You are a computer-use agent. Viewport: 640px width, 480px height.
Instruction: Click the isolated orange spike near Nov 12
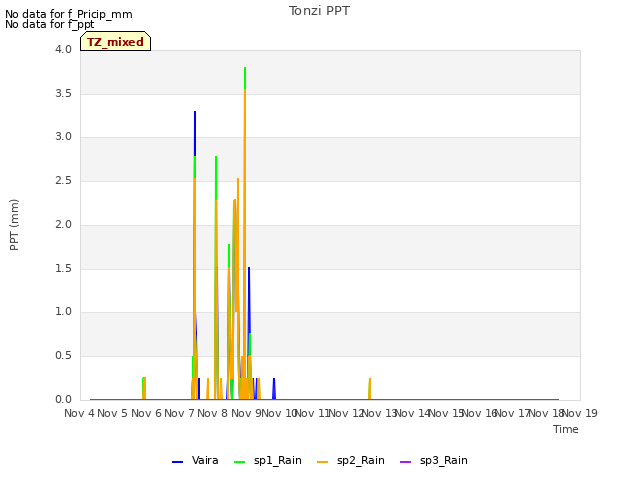click(x=370, y=389)
